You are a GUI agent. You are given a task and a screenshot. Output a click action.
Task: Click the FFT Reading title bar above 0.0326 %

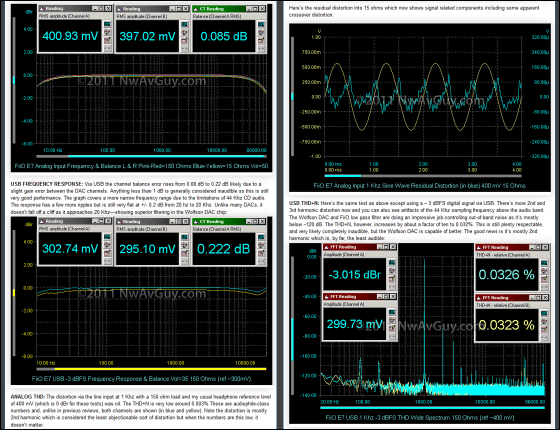pyautogui.click(x=512, y=247)
